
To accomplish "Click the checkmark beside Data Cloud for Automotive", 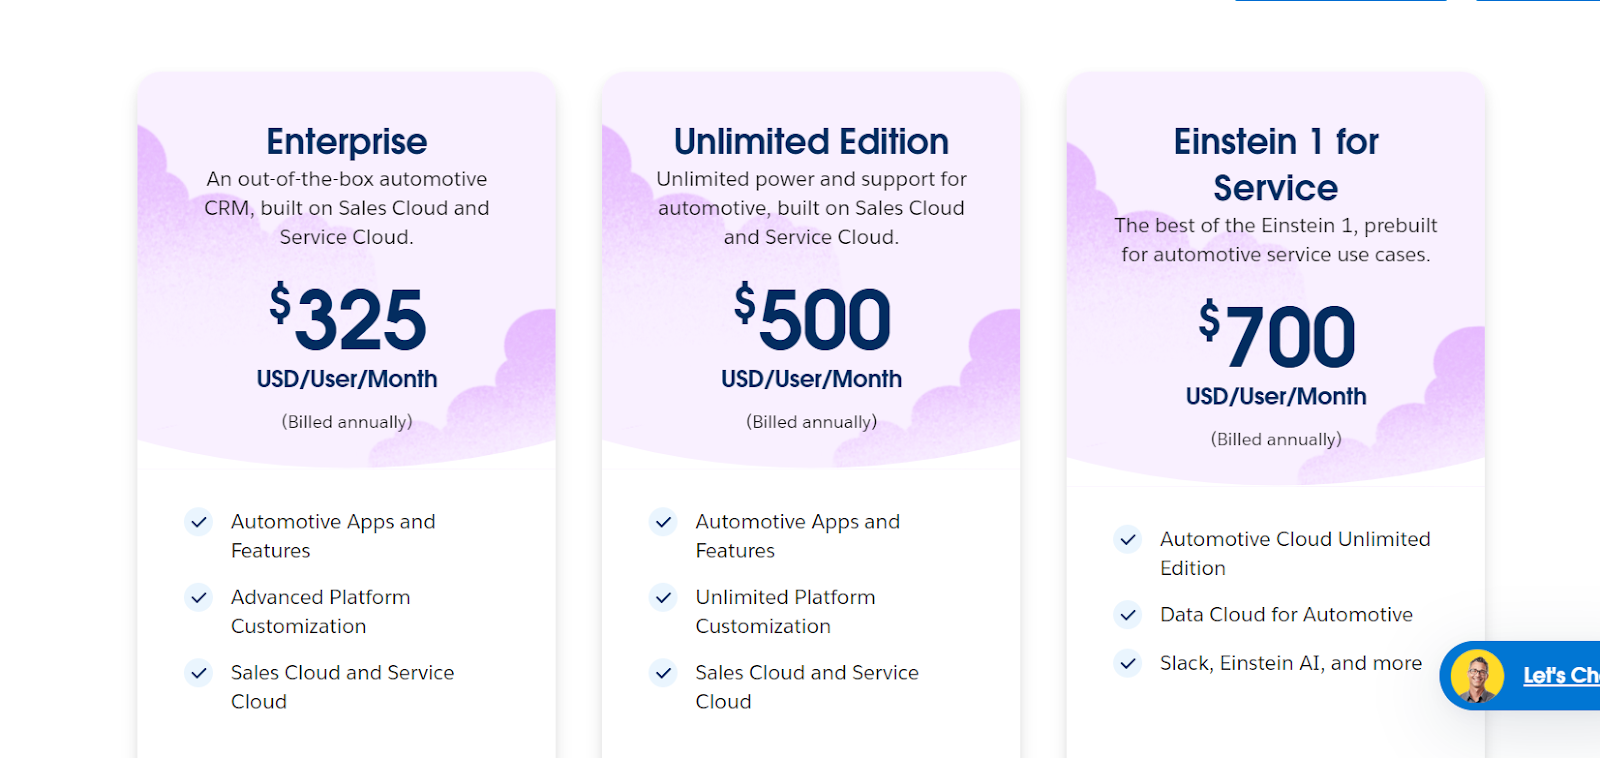I will (1127, 615).
